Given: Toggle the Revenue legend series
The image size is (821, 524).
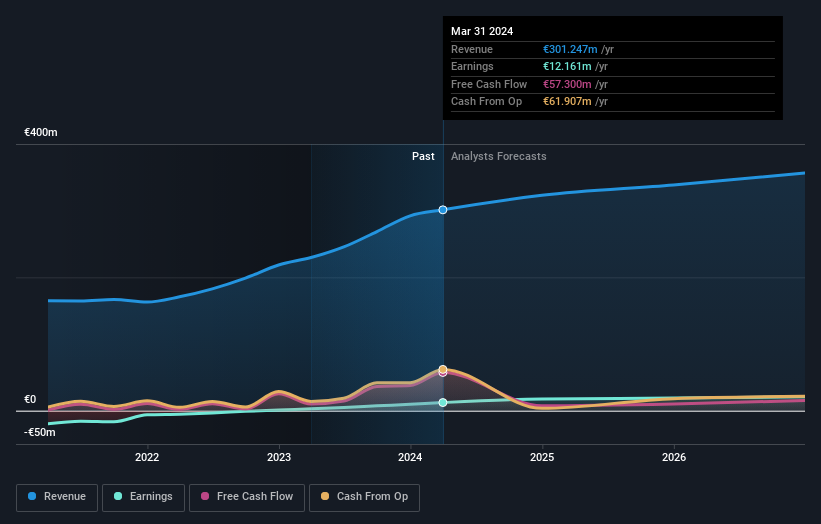Looking at the screenshot, I should [x=57, y=497].
